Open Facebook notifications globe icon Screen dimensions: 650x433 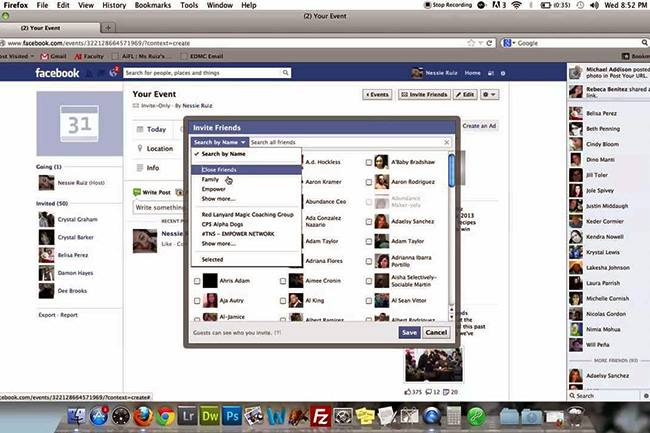click(114, 73)
